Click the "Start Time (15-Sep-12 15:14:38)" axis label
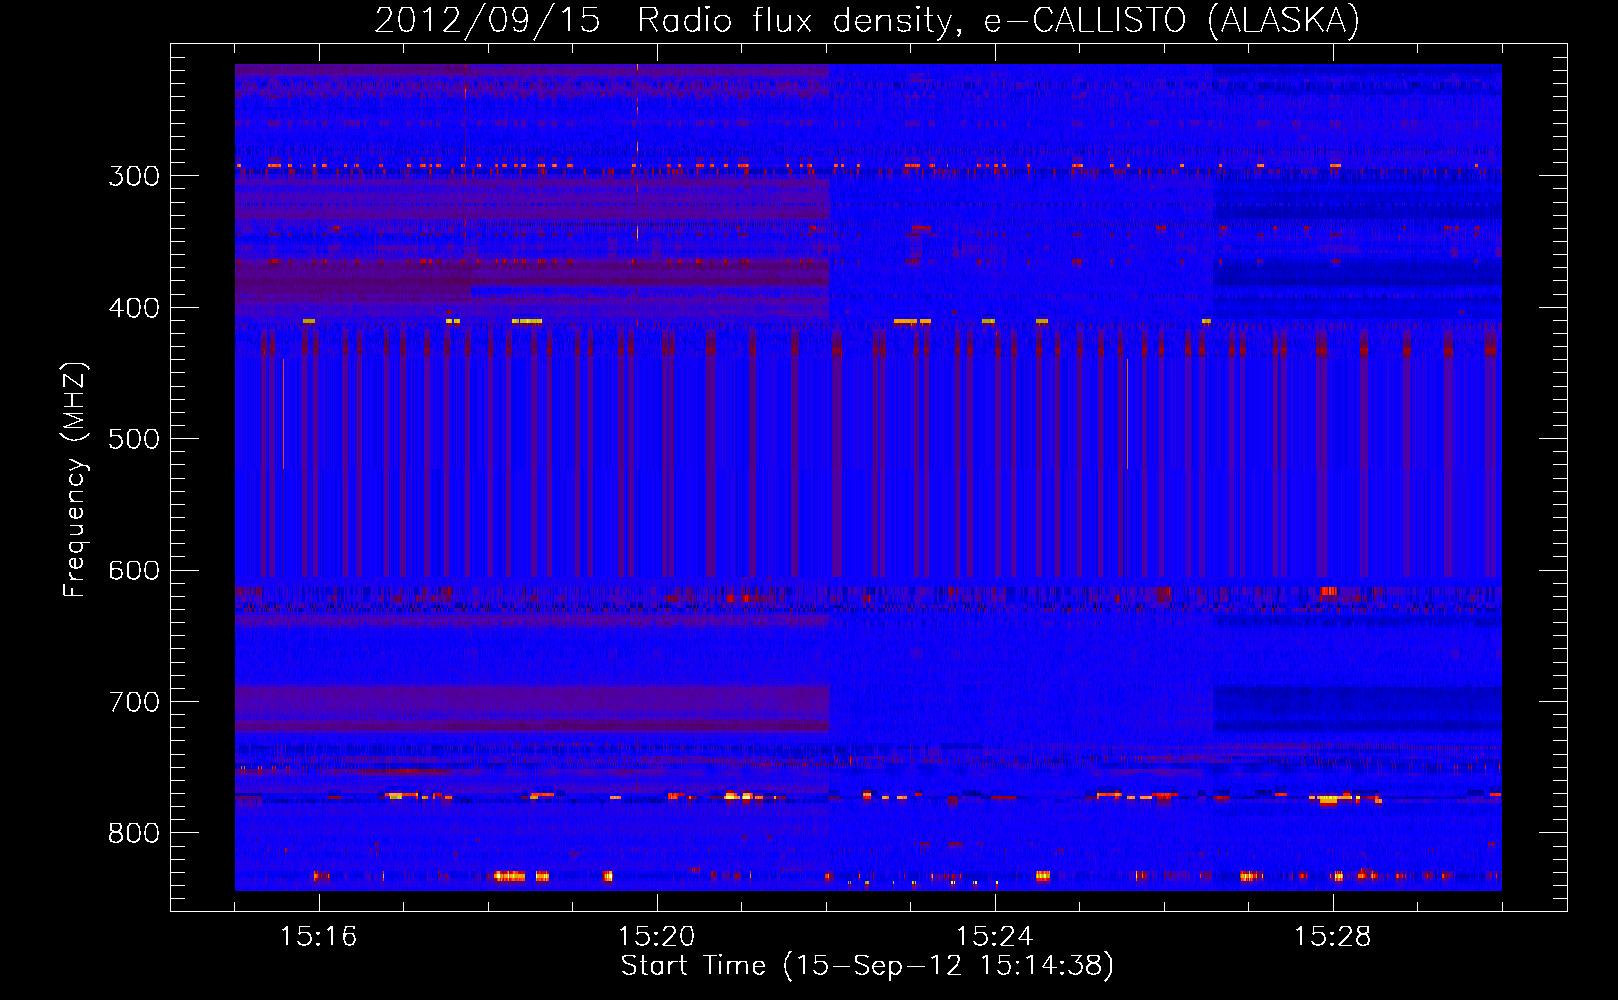1618x1000 pixels. point(867,965)
